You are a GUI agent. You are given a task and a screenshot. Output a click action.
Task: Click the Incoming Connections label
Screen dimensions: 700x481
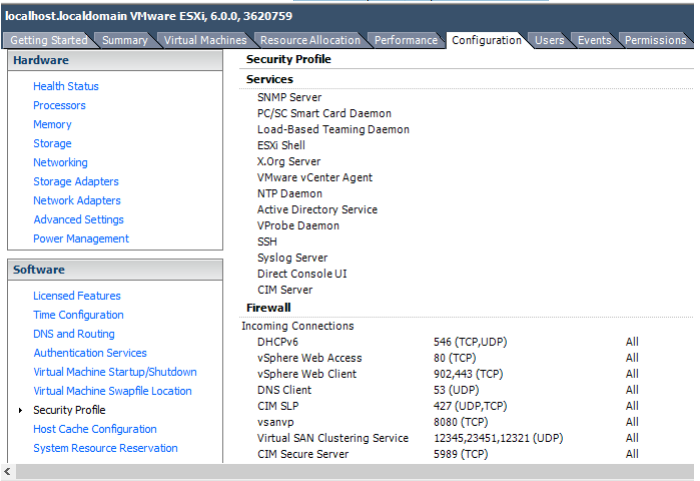298,326
